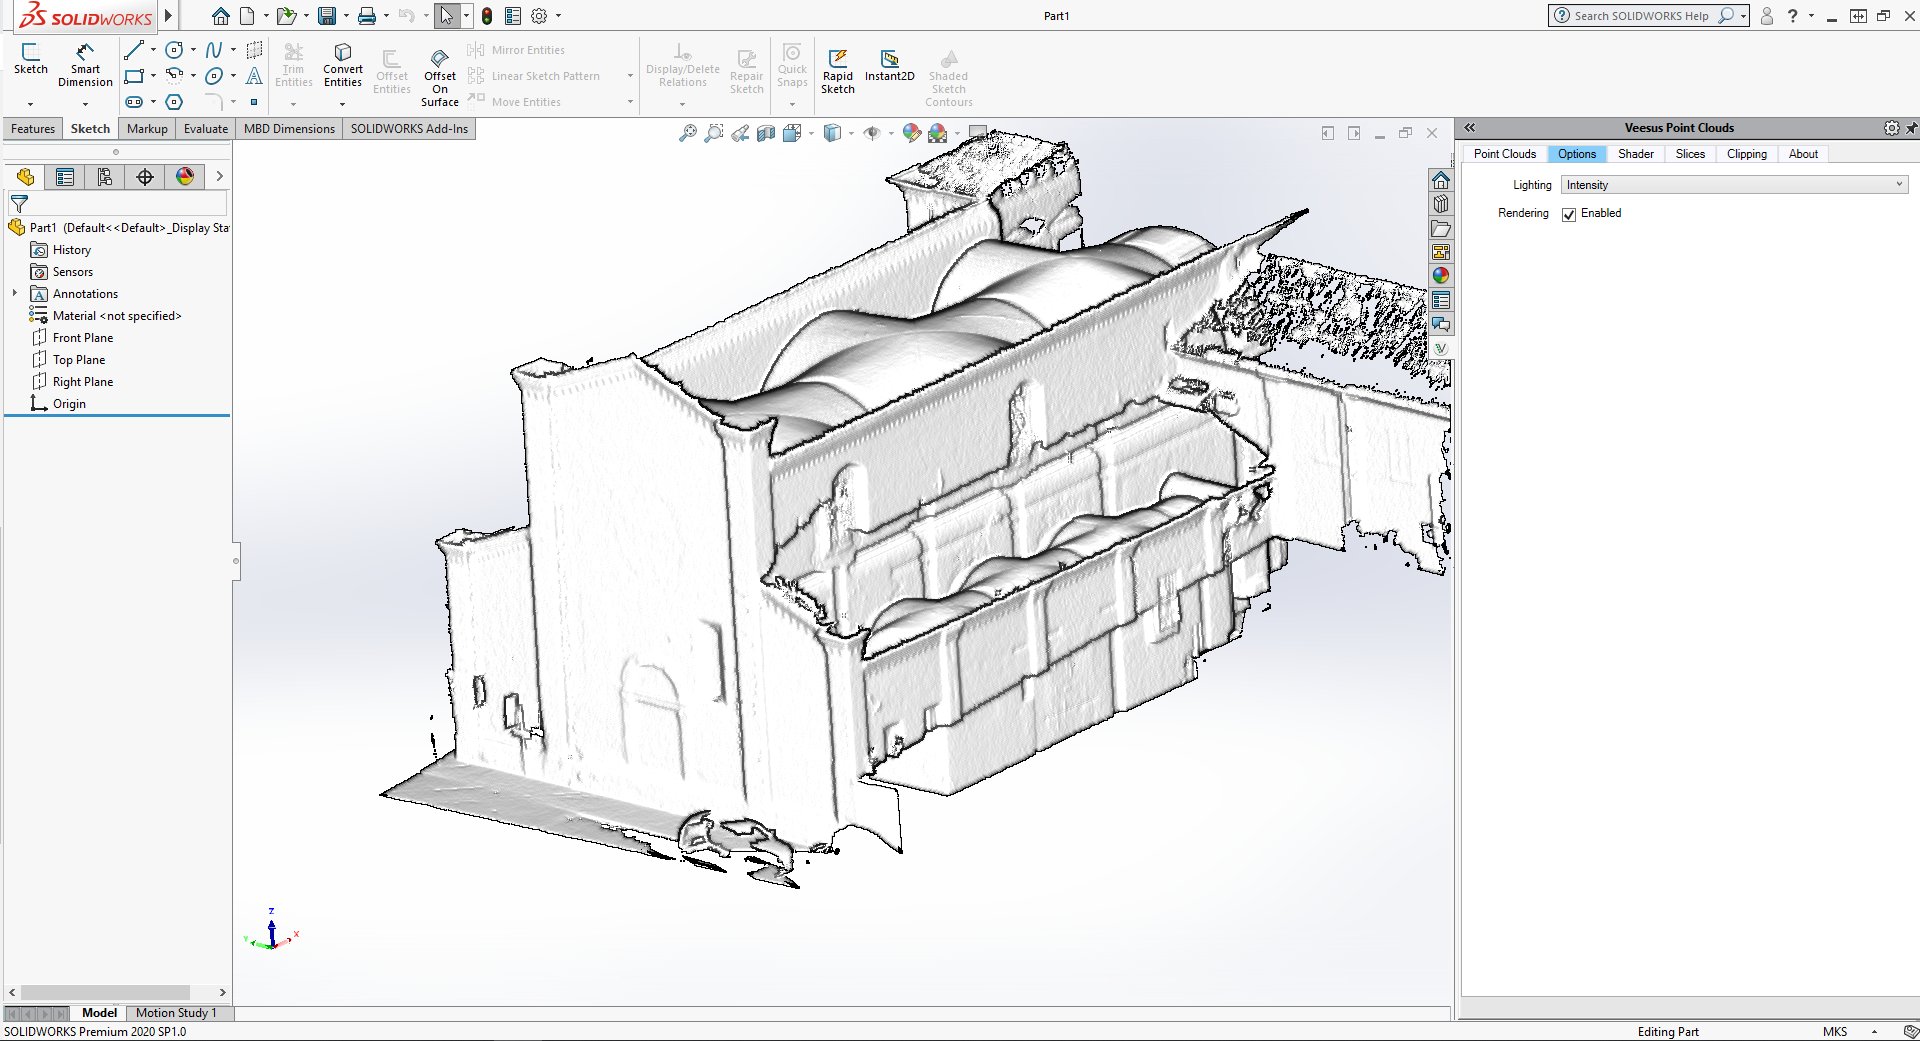This screenshot has height=1041, width=1920.
Task: Enable the Rendering checkbox in Veesus panel
Action: [x=1570, y=213]
